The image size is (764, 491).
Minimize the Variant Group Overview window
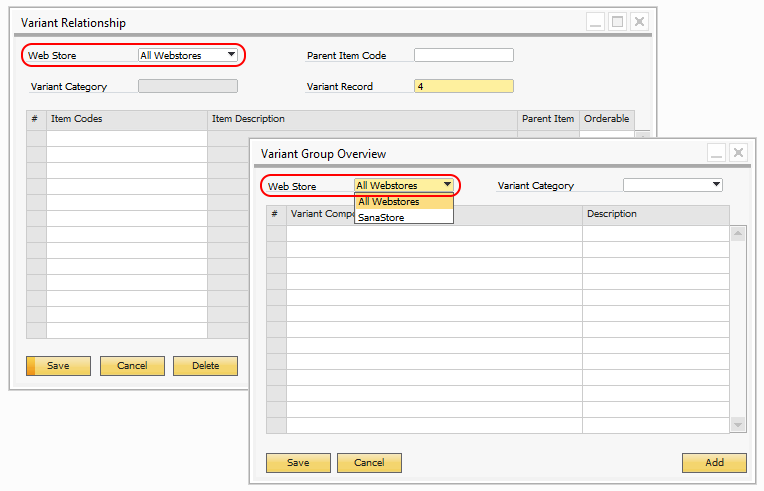point(716,153)
